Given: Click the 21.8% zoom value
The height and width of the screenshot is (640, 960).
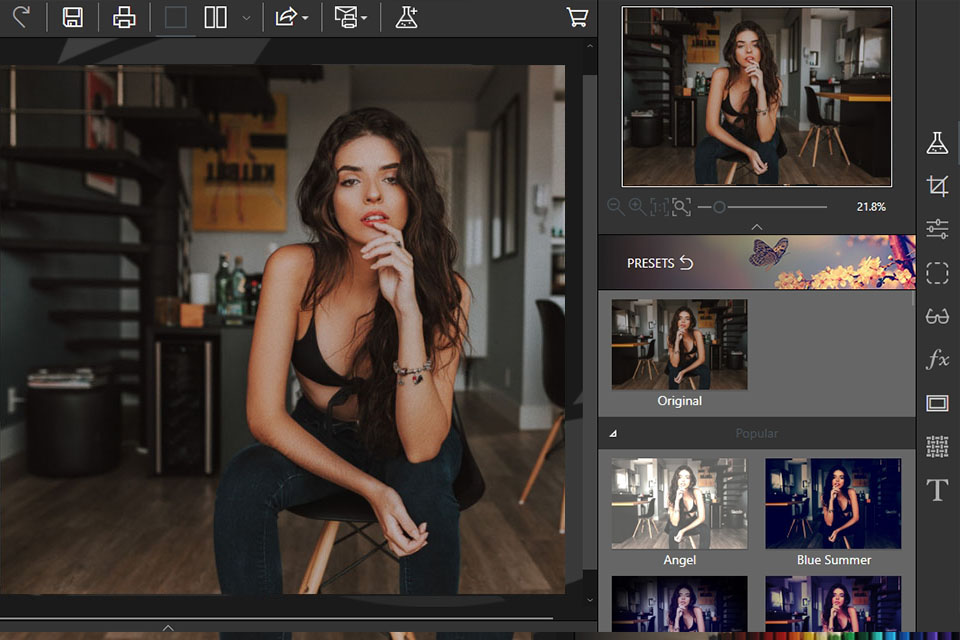Looking at the screenshot, I should [871, 207].
